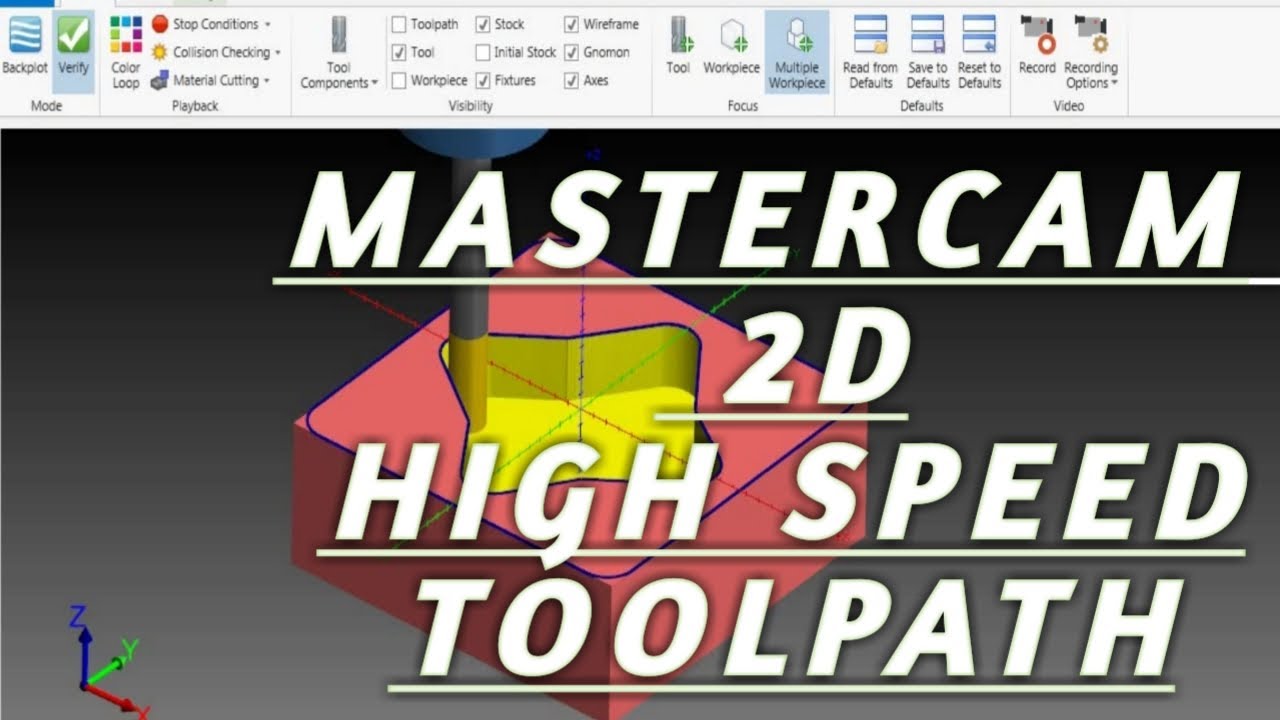Toggle the Fixtures checkbox

click(483, 80)
